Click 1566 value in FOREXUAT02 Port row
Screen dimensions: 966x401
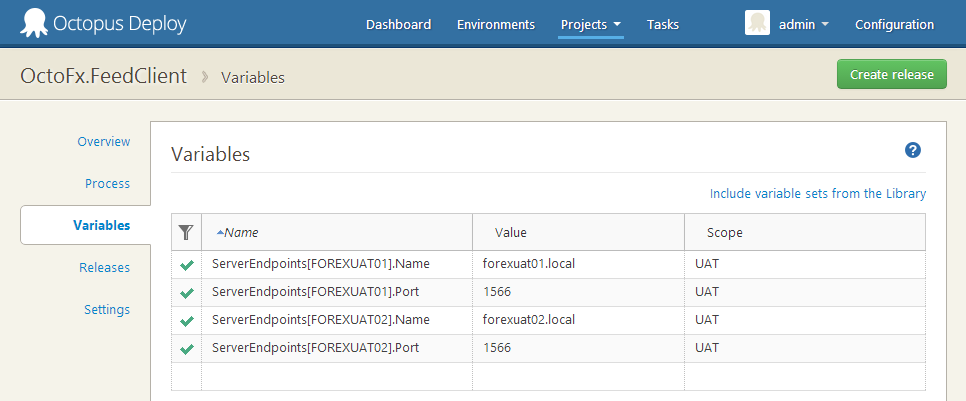tap(578, 348)
